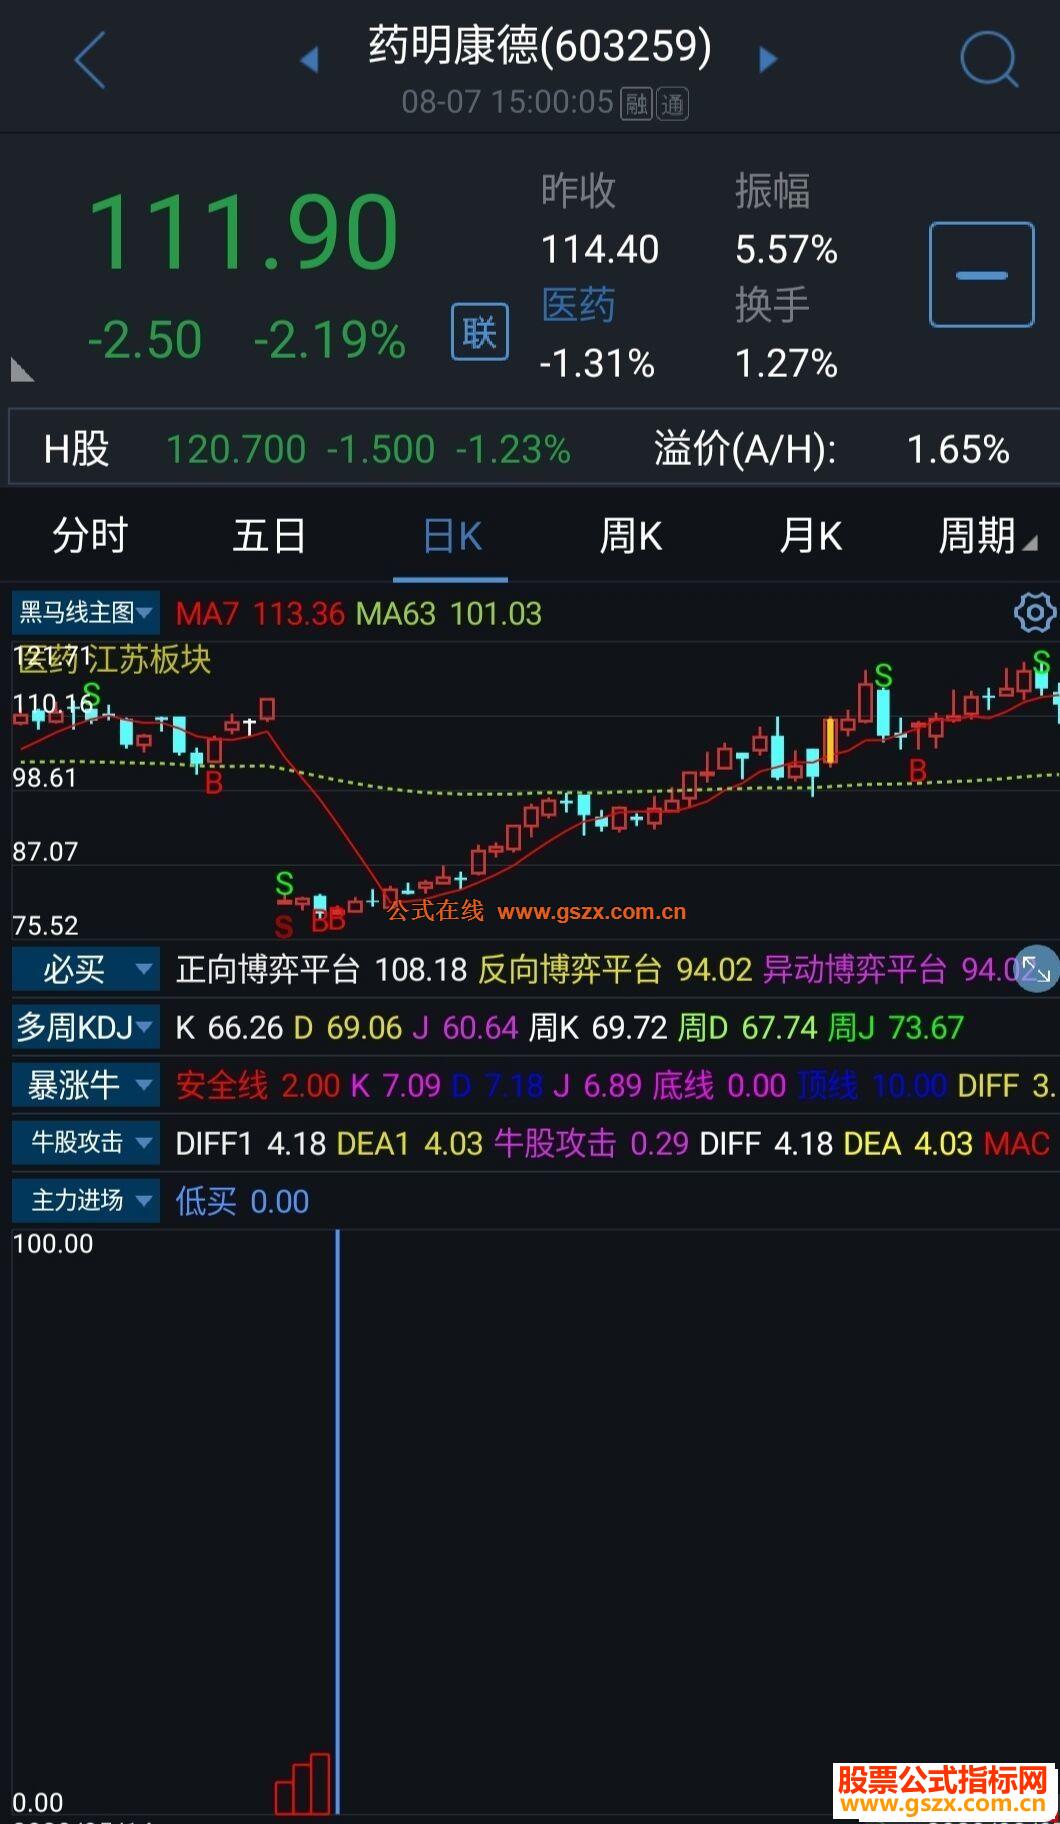Tap the 通 connect badge
Screen dimensions: 1060x1824
click(x=673, y=103)
